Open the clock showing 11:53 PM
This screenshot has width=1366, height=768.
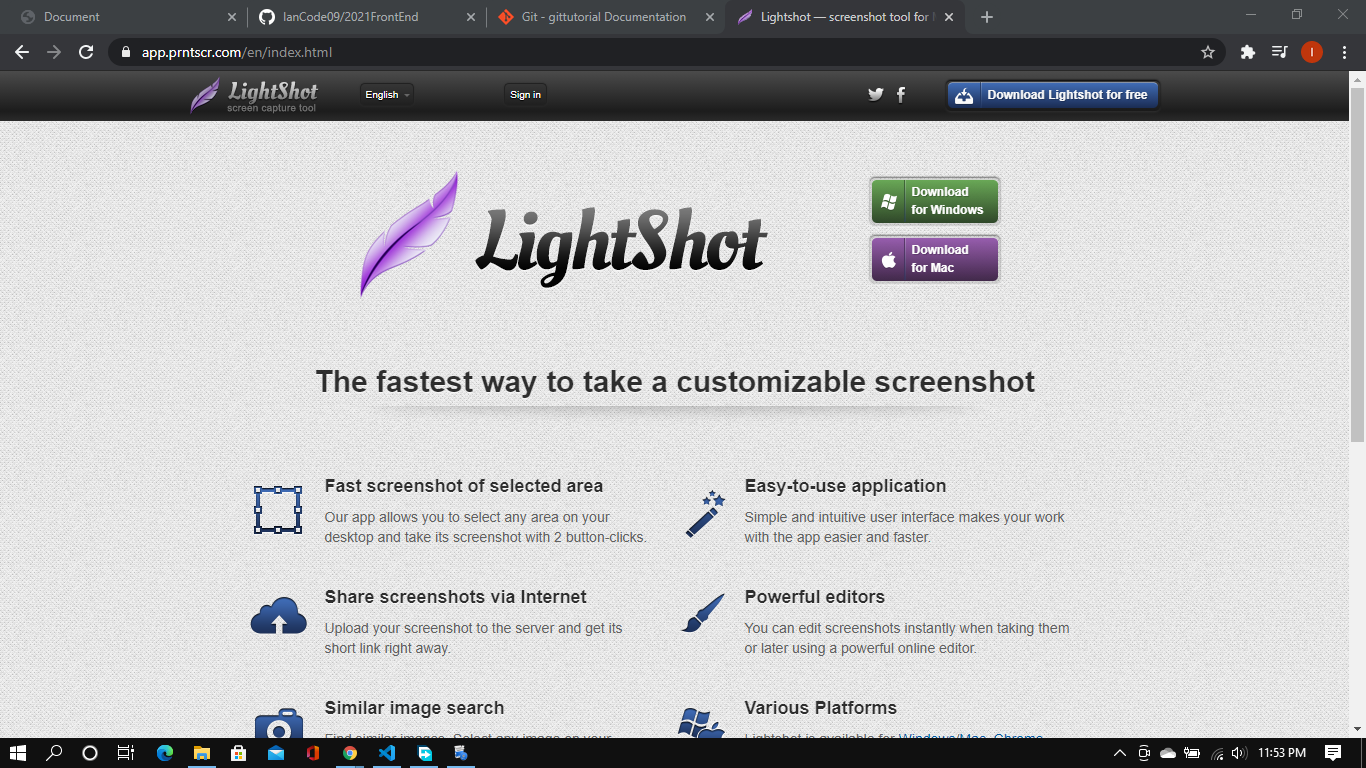(1282, 753)
